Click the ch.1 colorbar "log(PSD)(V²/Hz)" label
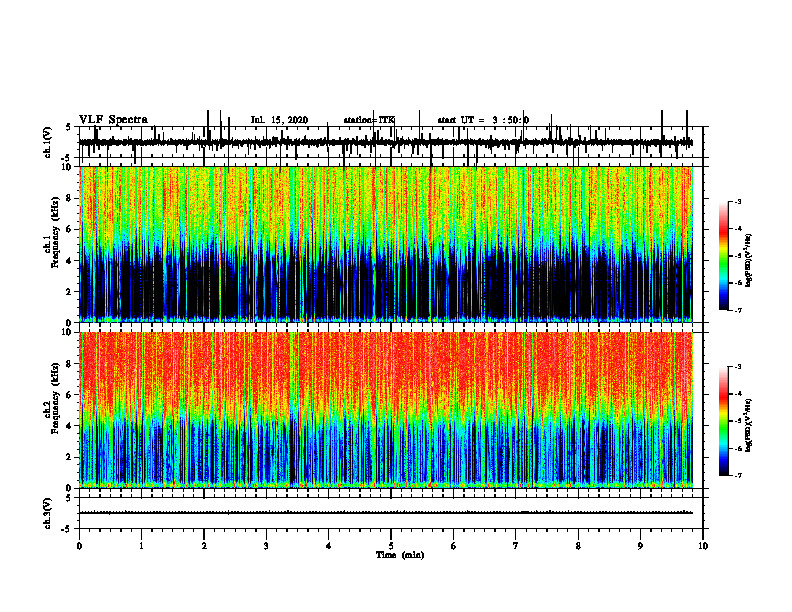 click(748, 261)
